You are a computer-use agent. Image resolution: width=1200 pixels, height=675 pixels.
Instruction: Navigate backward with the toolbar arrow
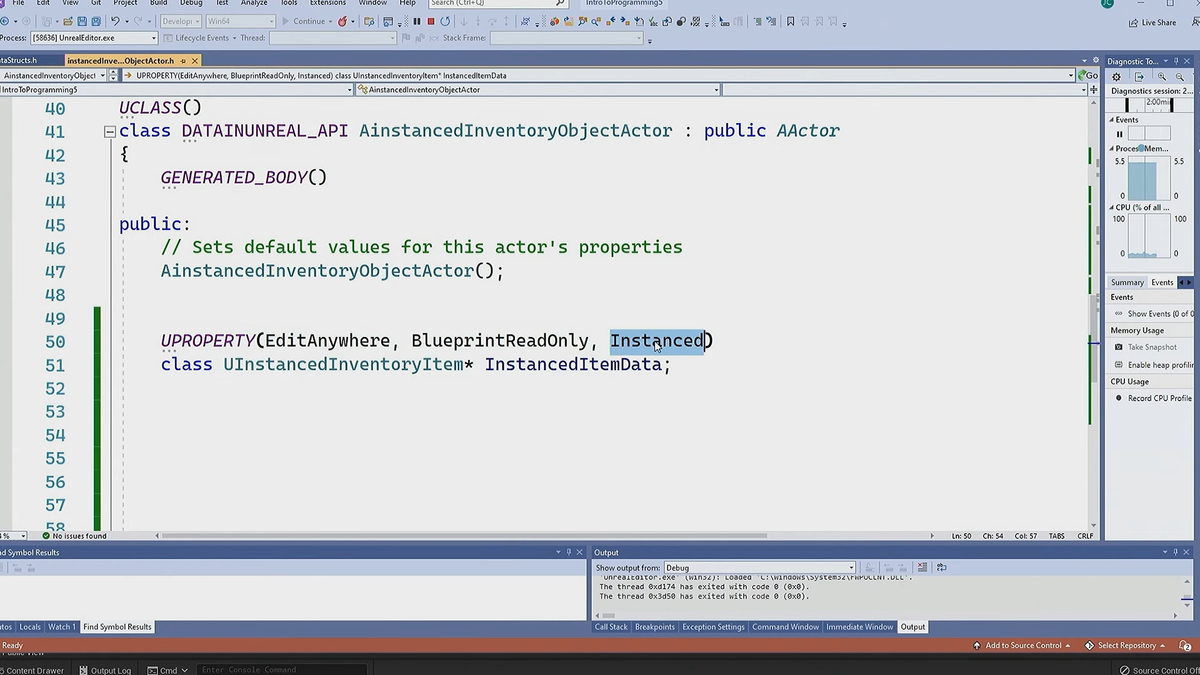click(x=5, y=21)
